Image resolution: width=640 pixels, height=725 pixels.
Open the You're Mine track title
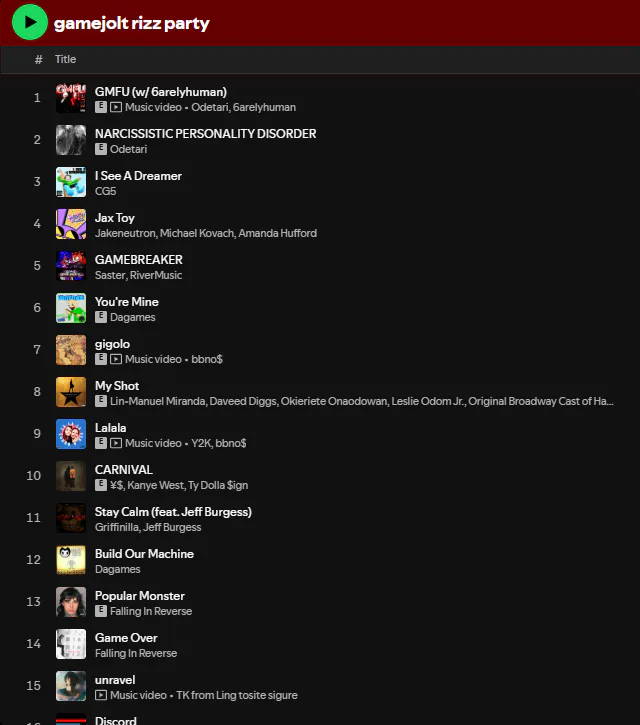point(127,302)
